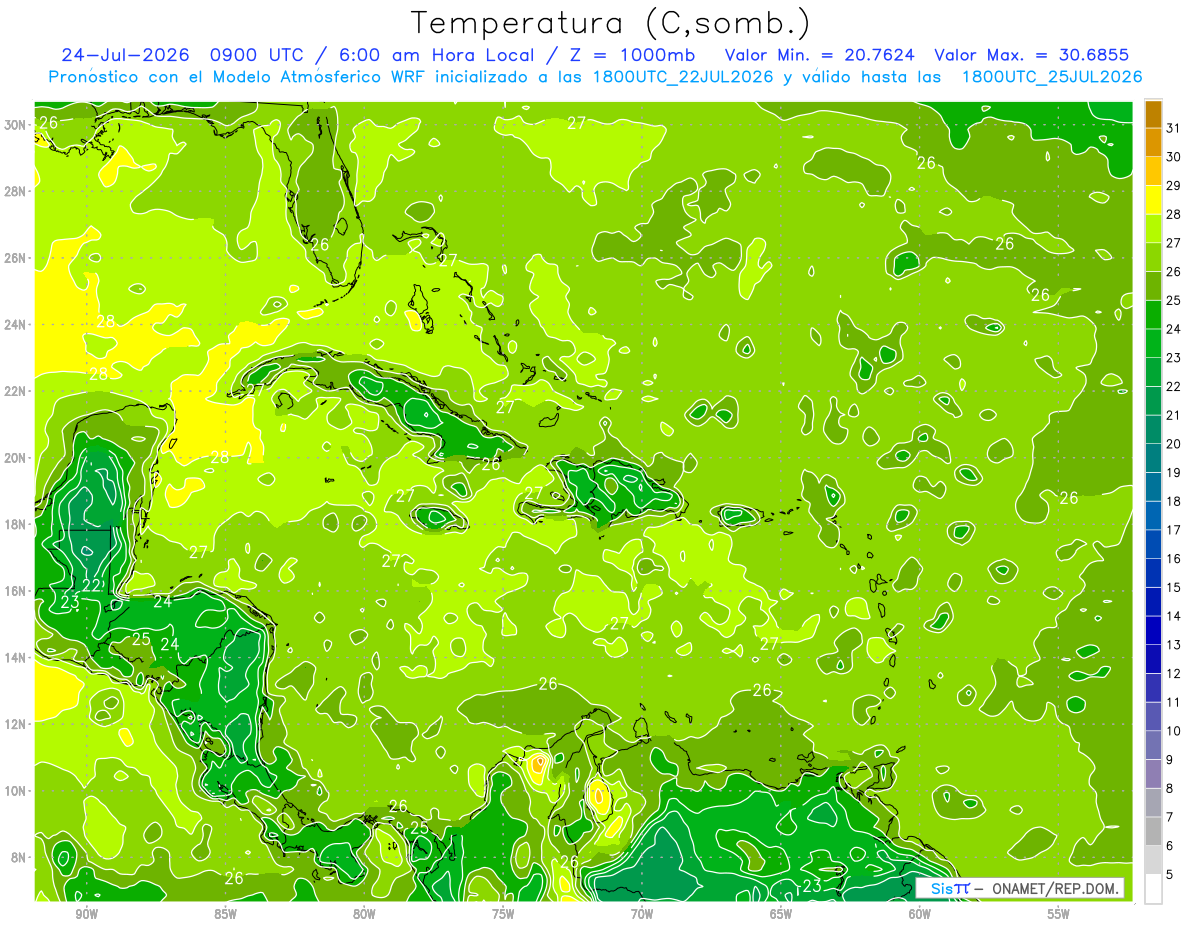Click the 22N latitude axis label

(x=15, y=391)
